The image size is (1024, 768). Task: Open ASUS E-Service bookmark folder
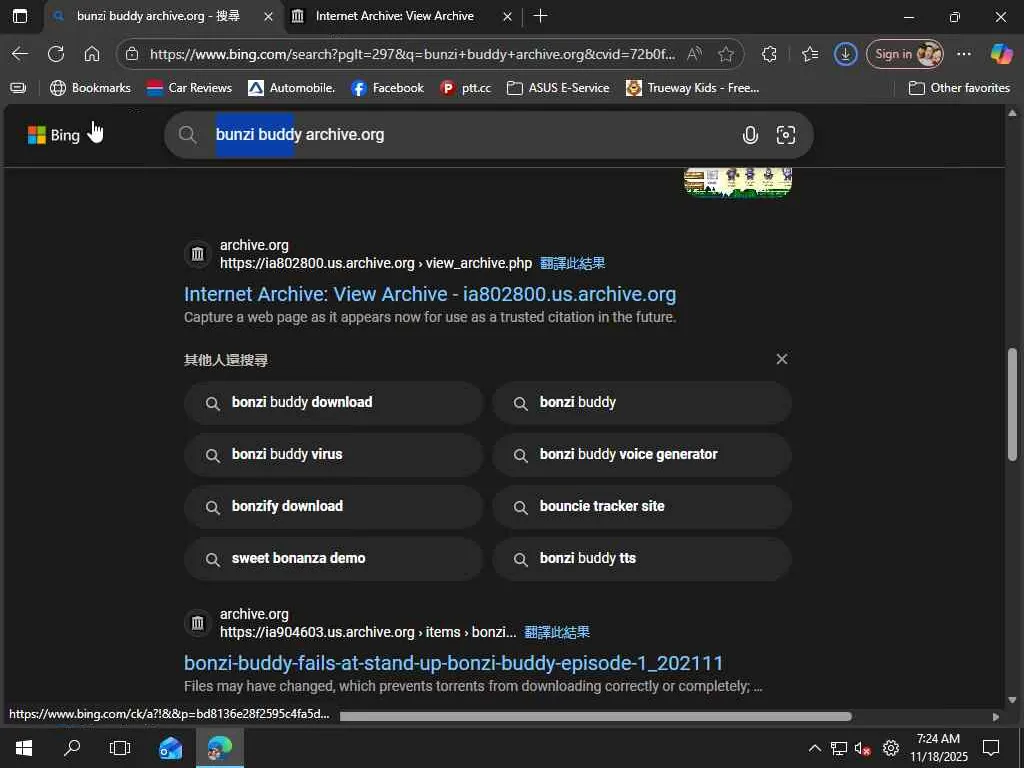coord(558,88)
